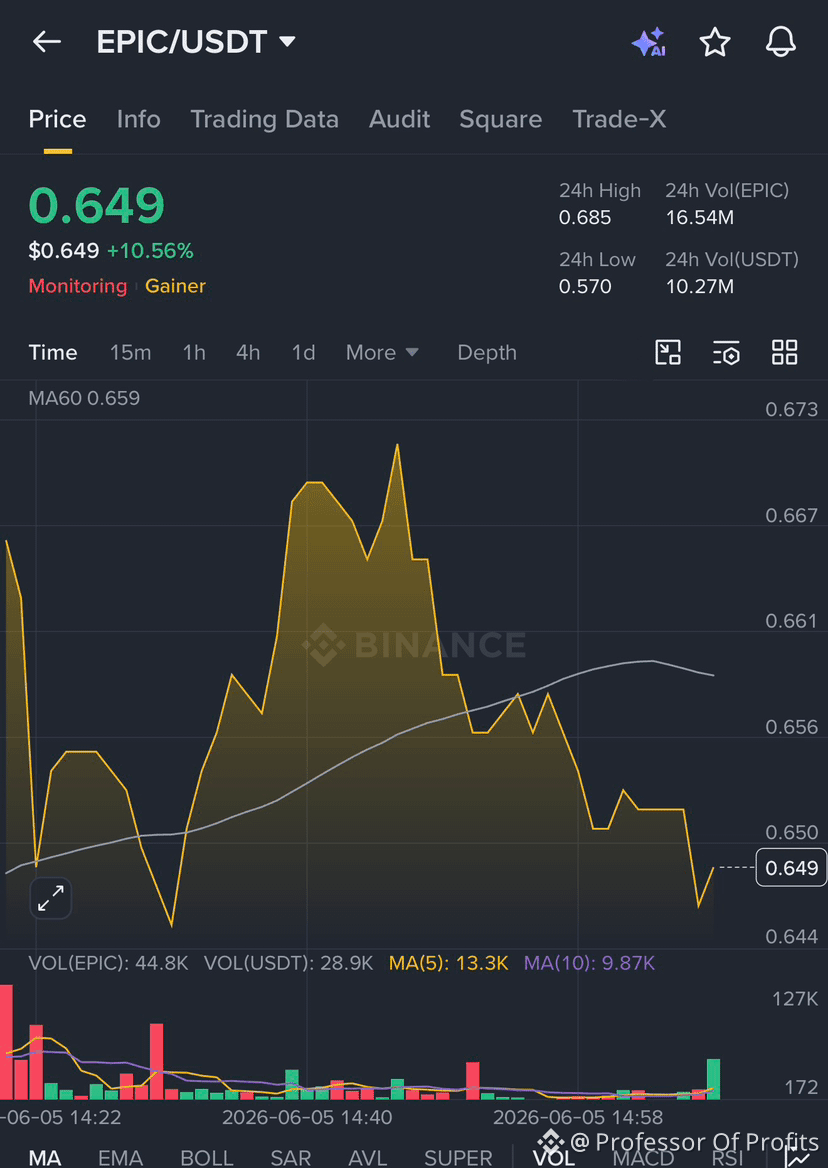Open the Depth chart view
The width and height of the screenshot is (828, 1168).
point(487,352)
